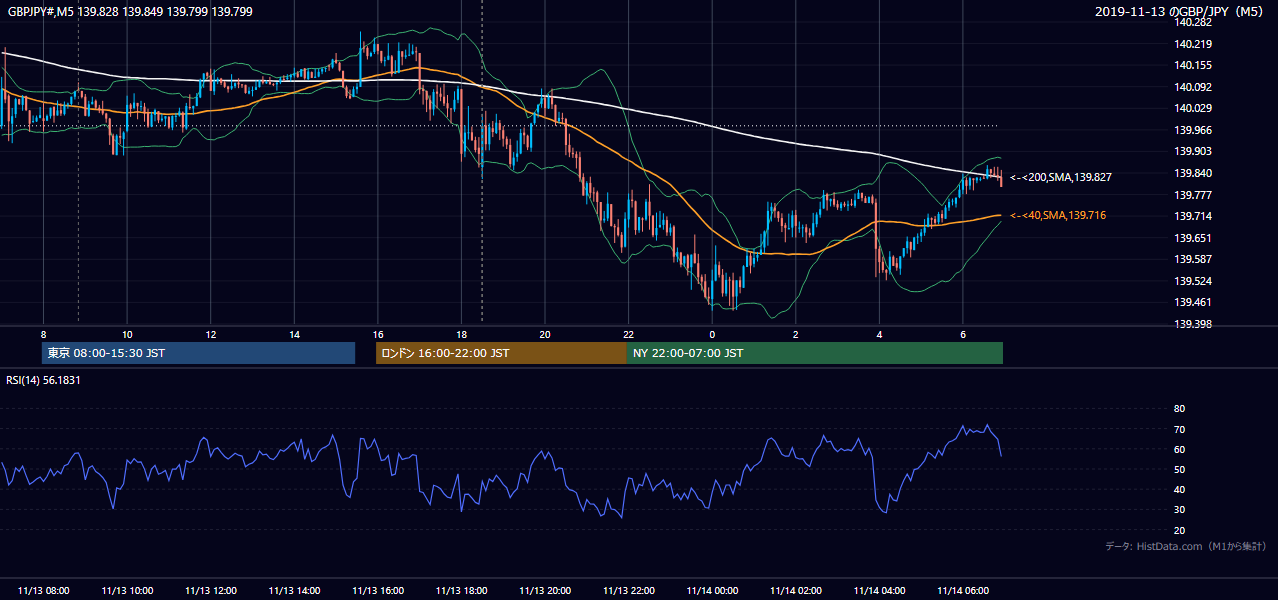Click the RSI 30 level label
This screenshot has width=1278, height=600.
[1179, 510]
